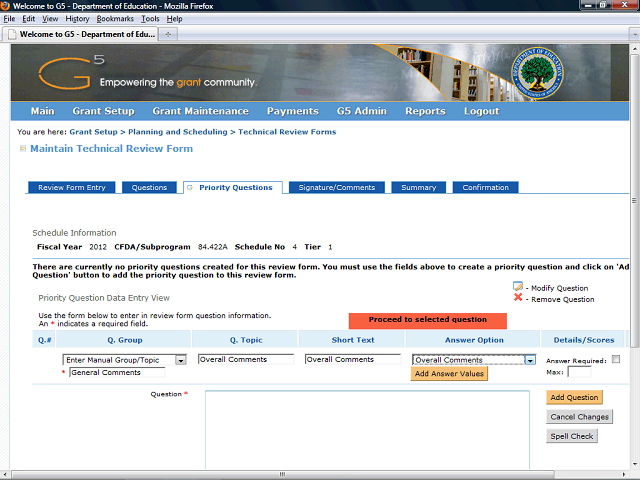Switch to the Signature/Comments tab

pyautogui.click(x=337, y=187)
